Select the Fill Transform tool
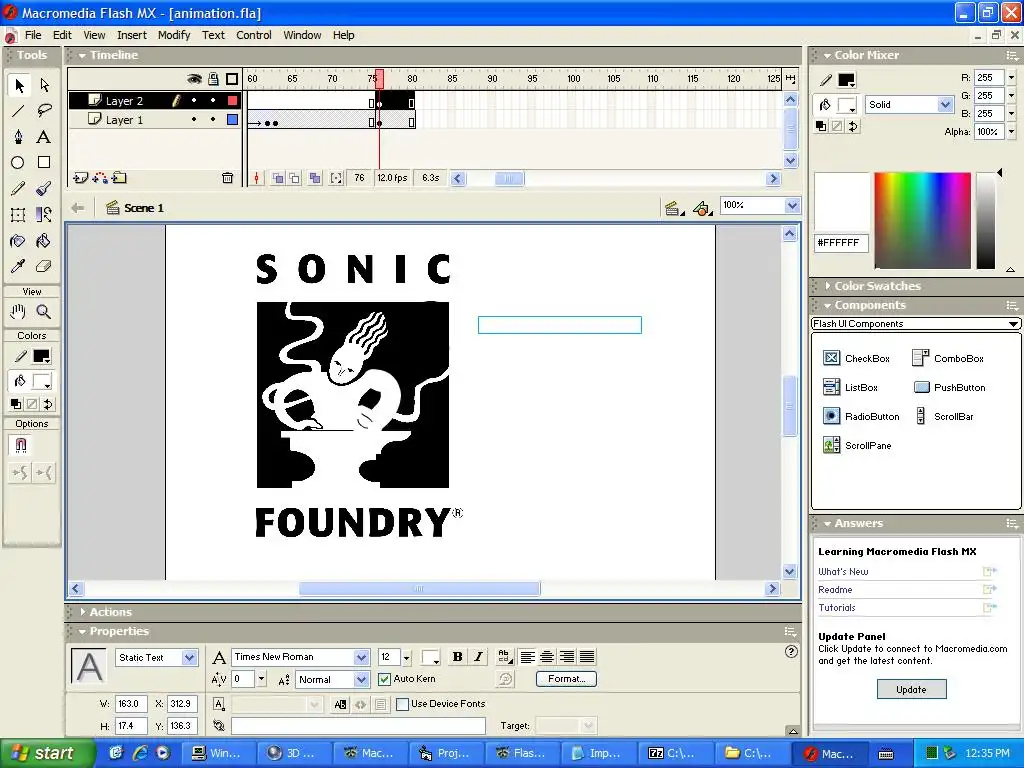Screen dimensions: 1024x768 tap(44, 214)
